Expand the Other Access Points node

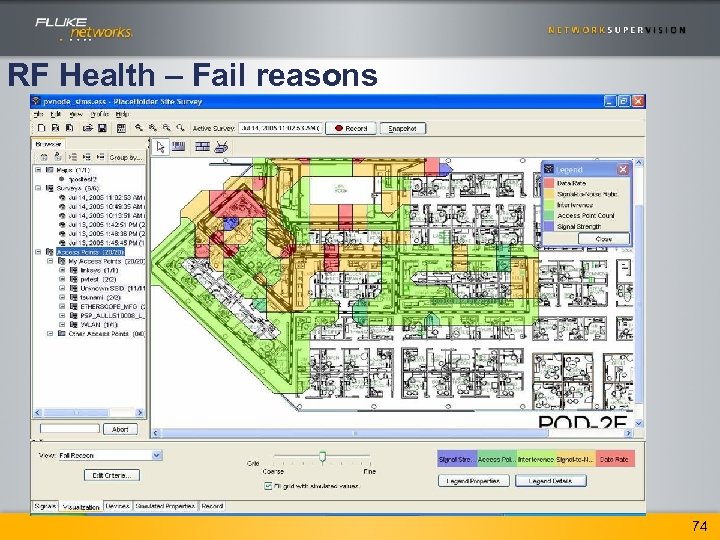[x=50, y=333]
